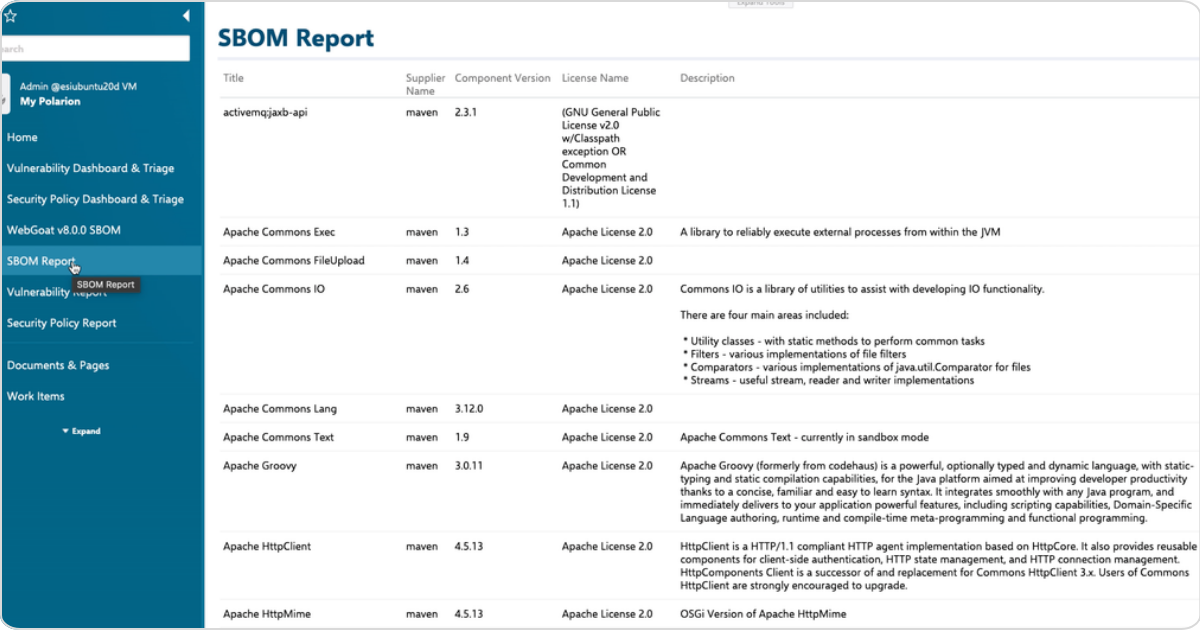Click 'OSGi Version of Apache HttpMime' description
Image resolution: width=1200 pixels, height=630 pixels.
[x=763, y=614]
